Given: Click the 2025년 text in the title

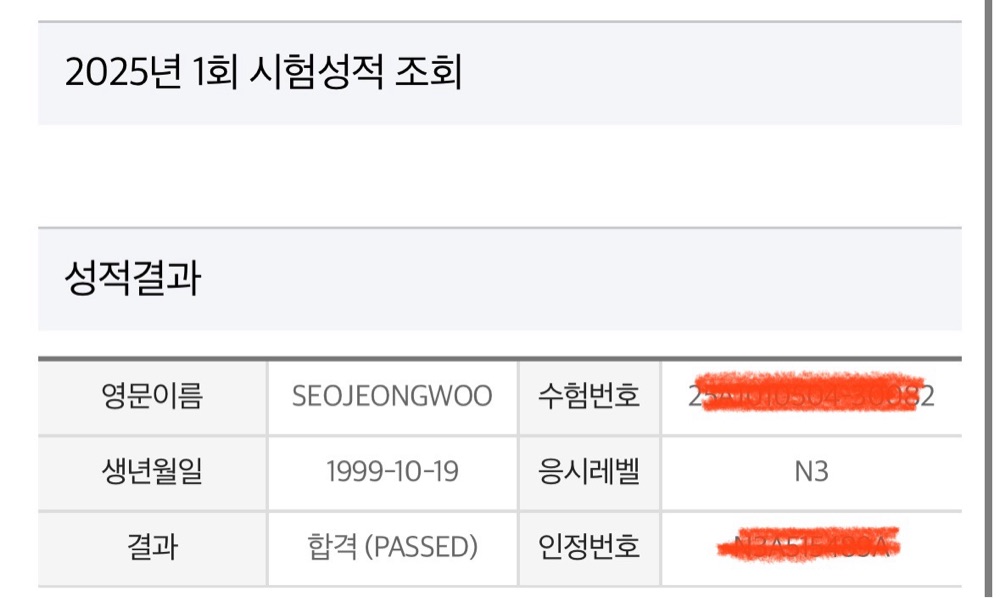Looking at the screenshot, I should point(124,71).
